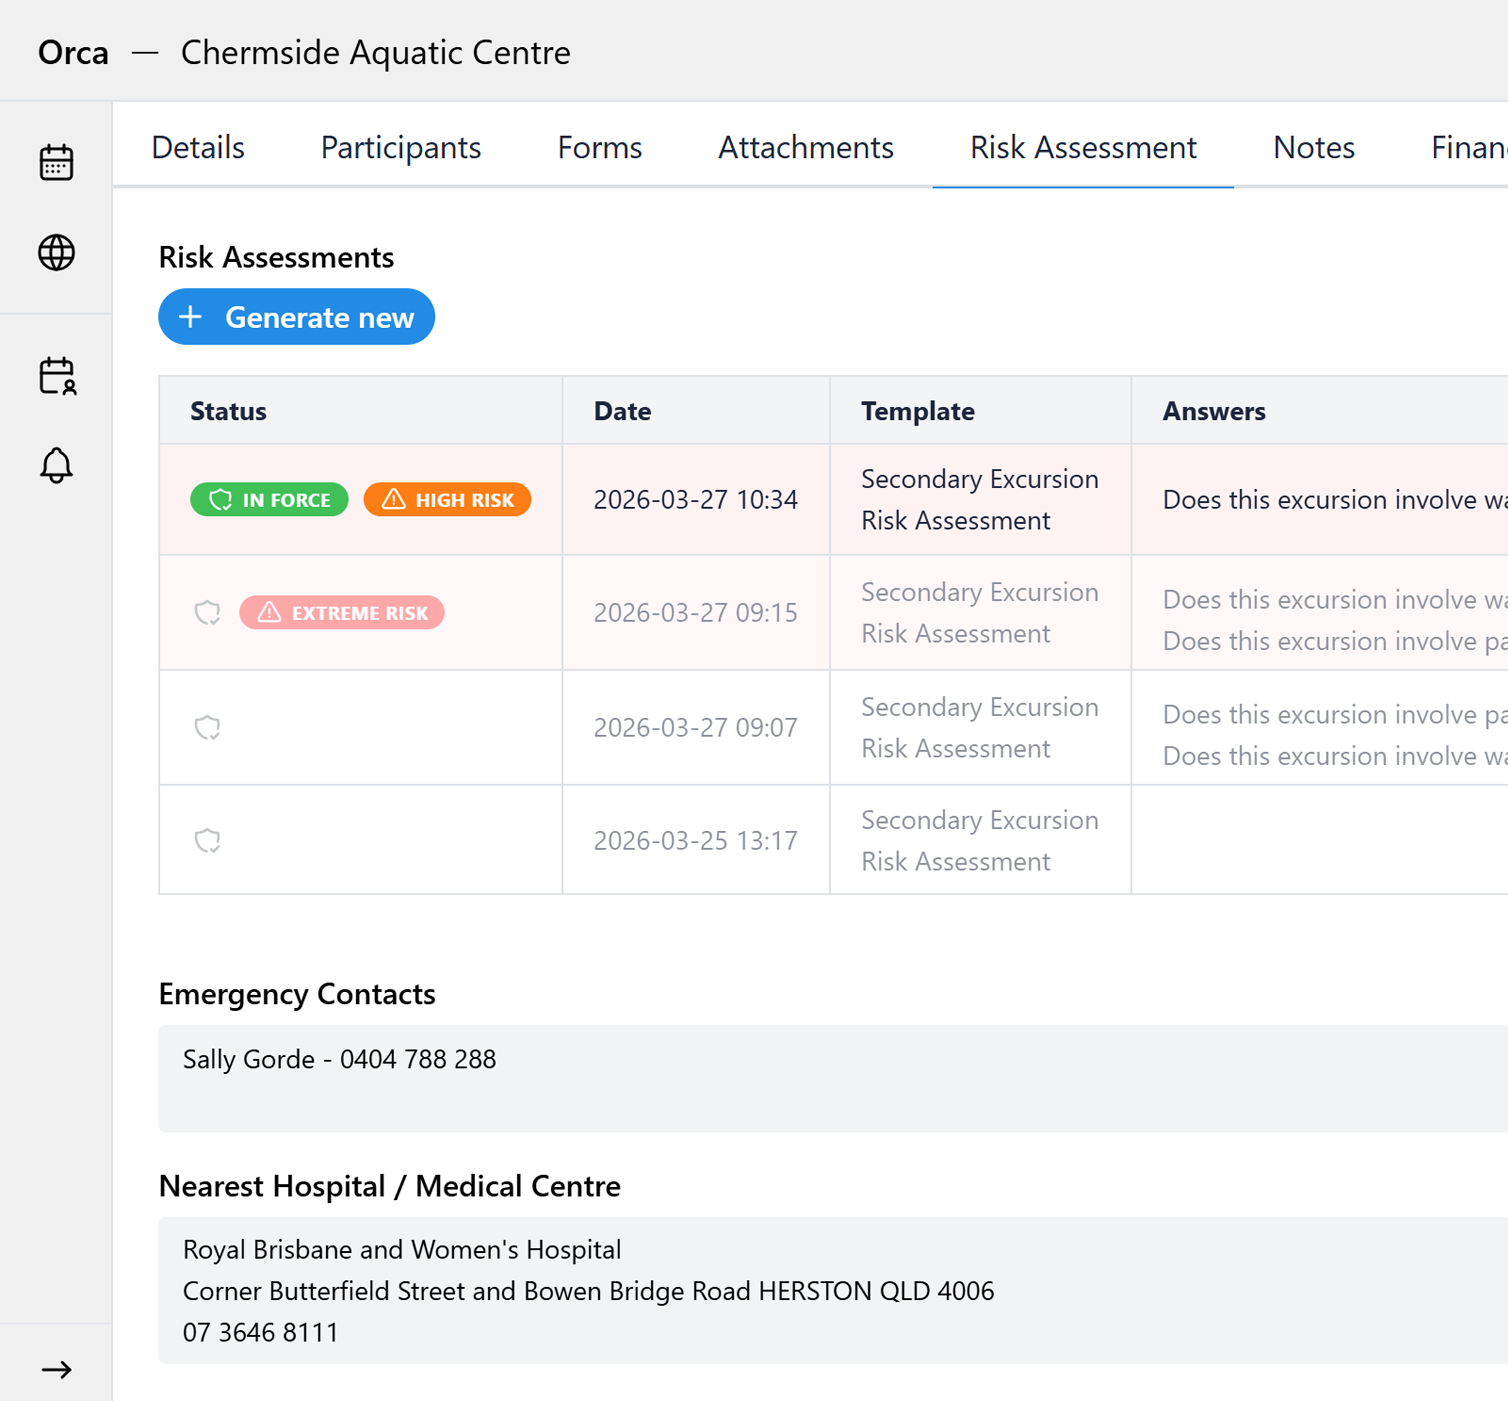Switch to the Notes tab

(1313, 147)
